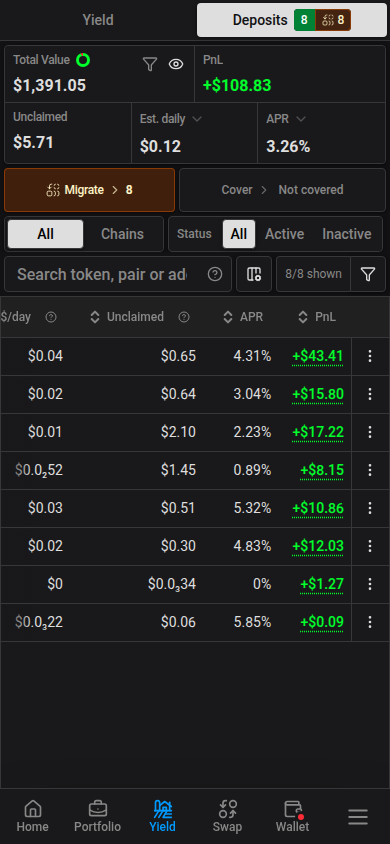Open the +$17.22 PnL details link
390x844 pixels.
(317, 432)
